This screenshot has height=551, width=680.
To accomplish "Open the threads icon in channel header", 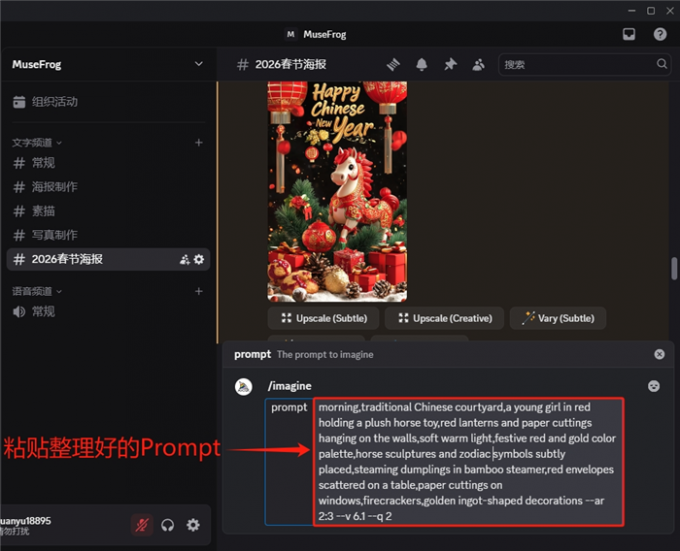I will pyautogui.click(x=394, y=64).
